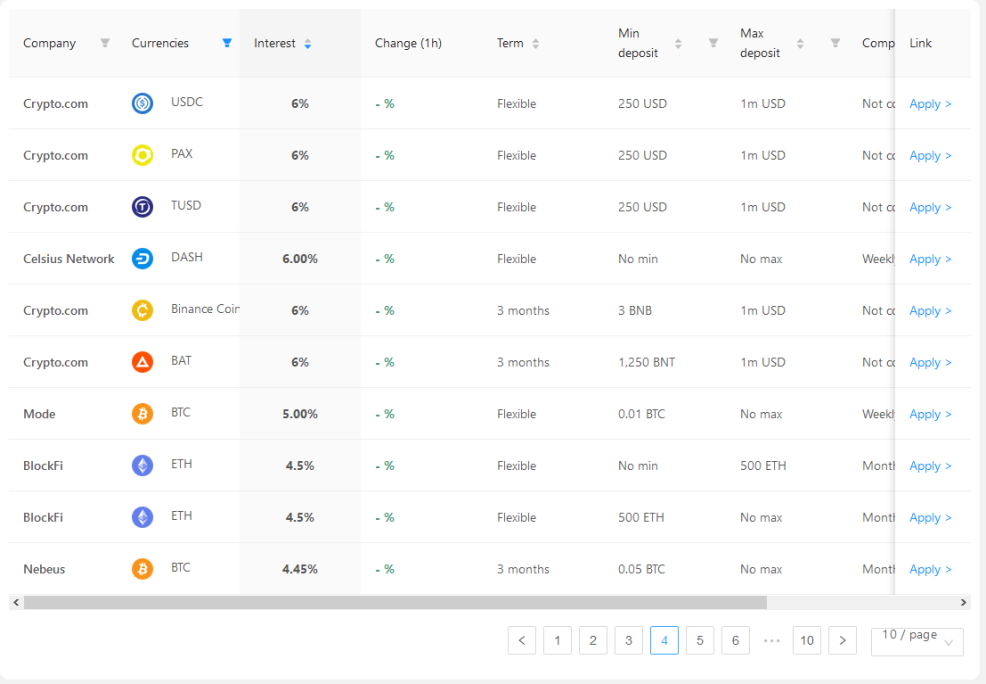Click the horizontal scrollbar right arrow
986x684 pixels.
click(x=963, y=602)
